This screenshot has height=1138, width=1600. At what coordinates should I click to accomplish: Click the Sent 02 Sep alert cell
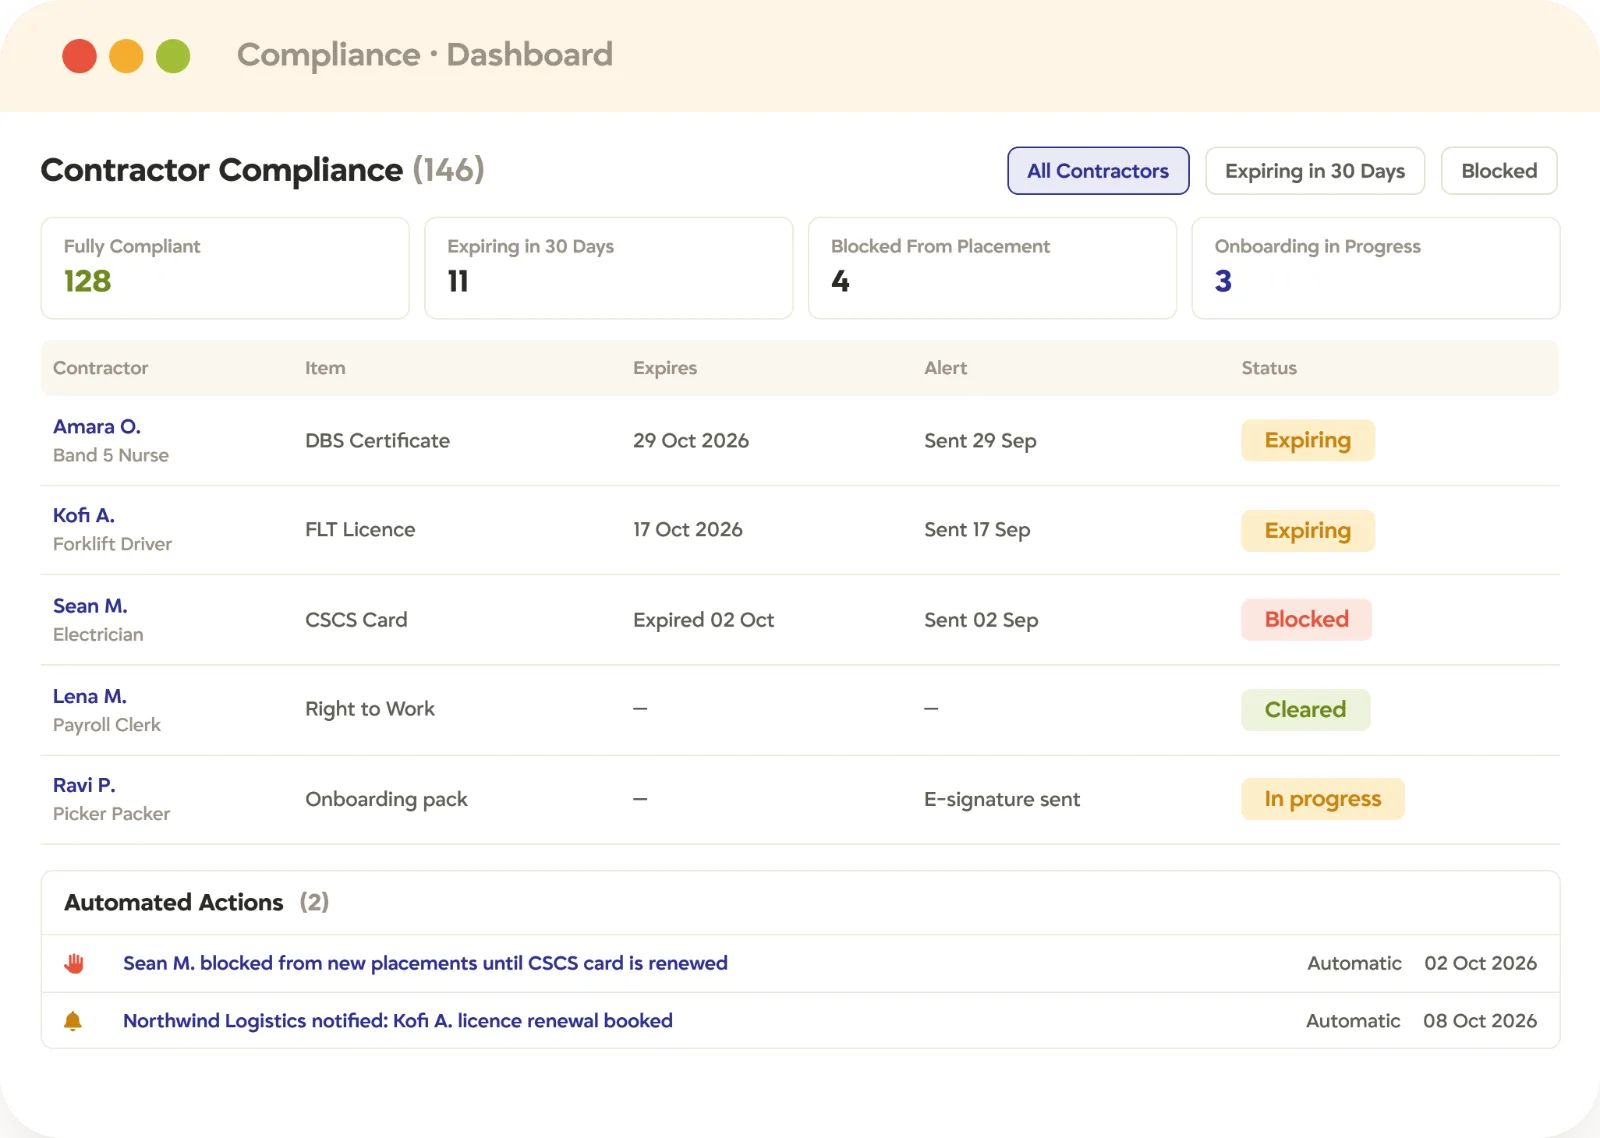tap(981, 620)
